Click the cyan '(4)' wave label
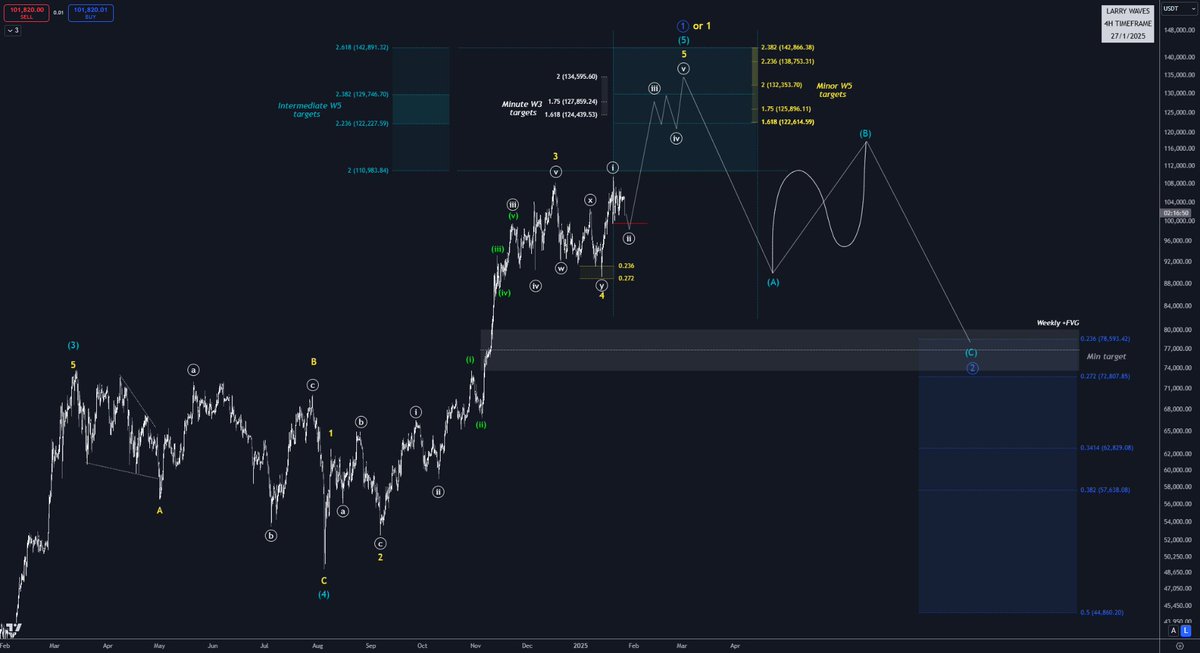 point(324,594)
